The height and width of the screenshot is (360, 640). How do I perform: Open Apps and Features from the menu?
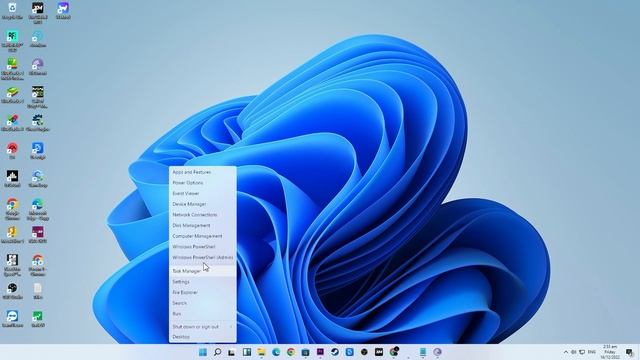click(x=202, y=172)
